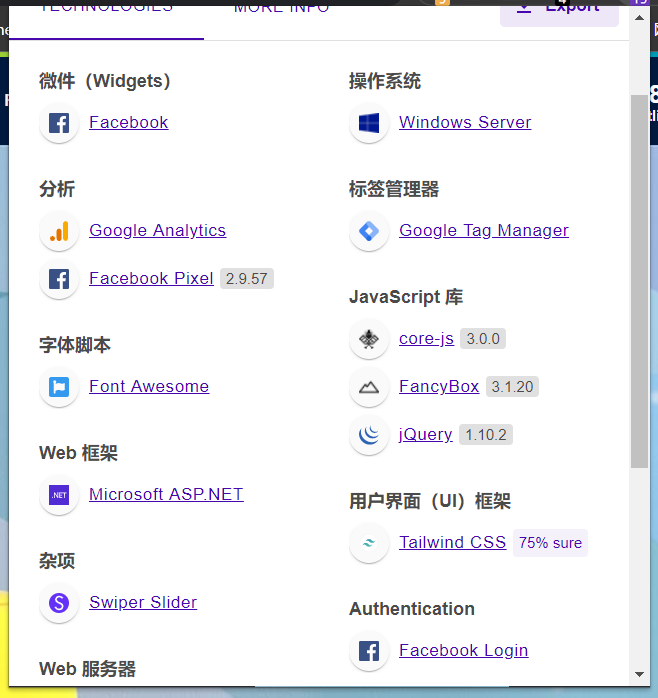This screenshot has width=658, height=698.
Task: Click the Facebook Login icon
Action: (x=369, y=651)
